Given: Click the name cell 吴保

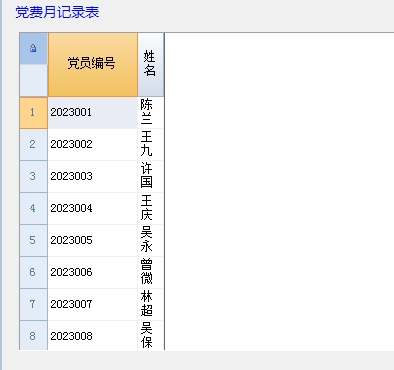Looking at the screenshot, I should [150, 336].
